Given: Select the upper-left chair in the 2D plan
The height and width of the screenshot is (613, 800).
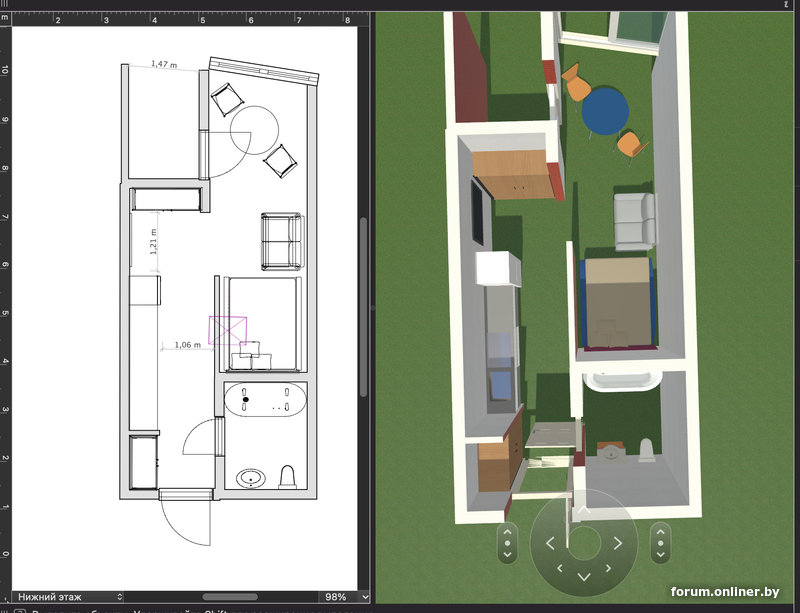Looking at the screenshot, I should pyautogui.click(x=227, y=99).
